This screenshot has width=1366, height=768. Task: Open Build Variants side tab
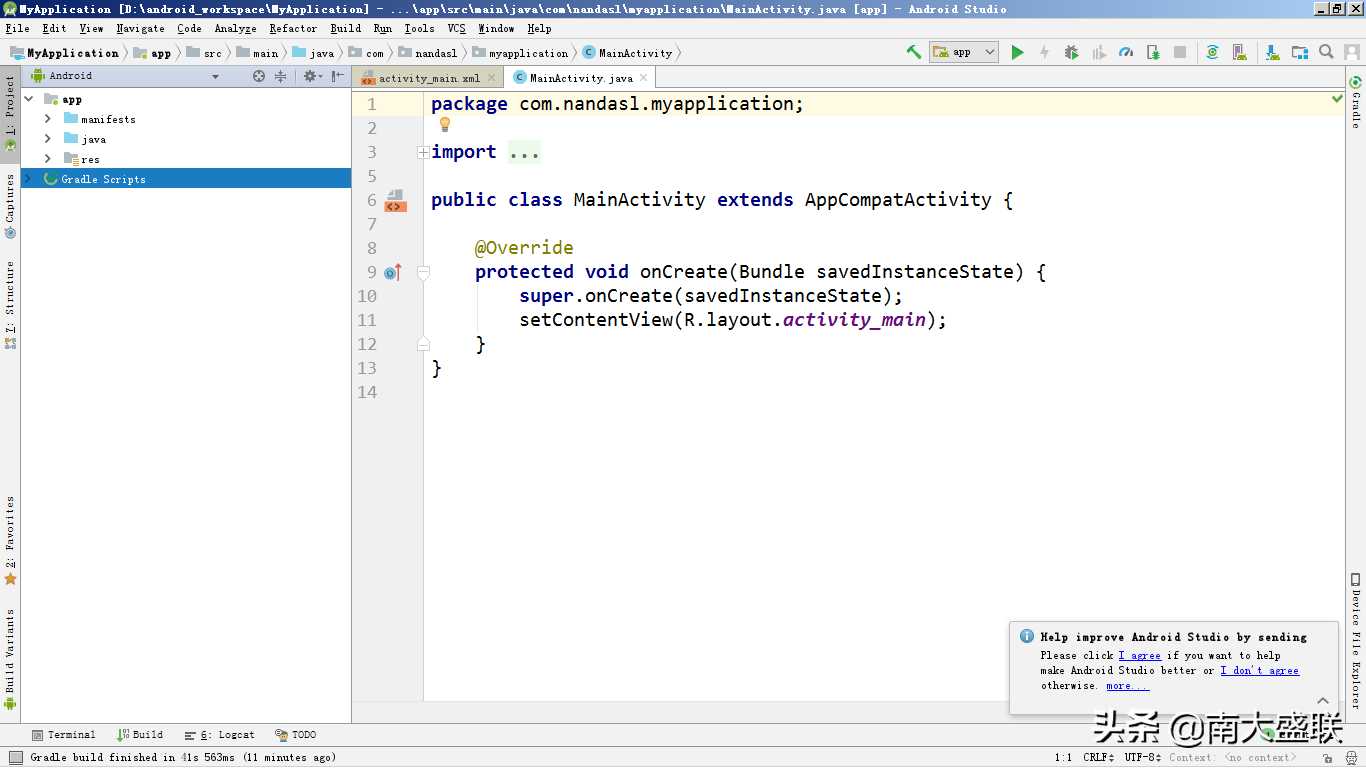(x=10, y=658)
